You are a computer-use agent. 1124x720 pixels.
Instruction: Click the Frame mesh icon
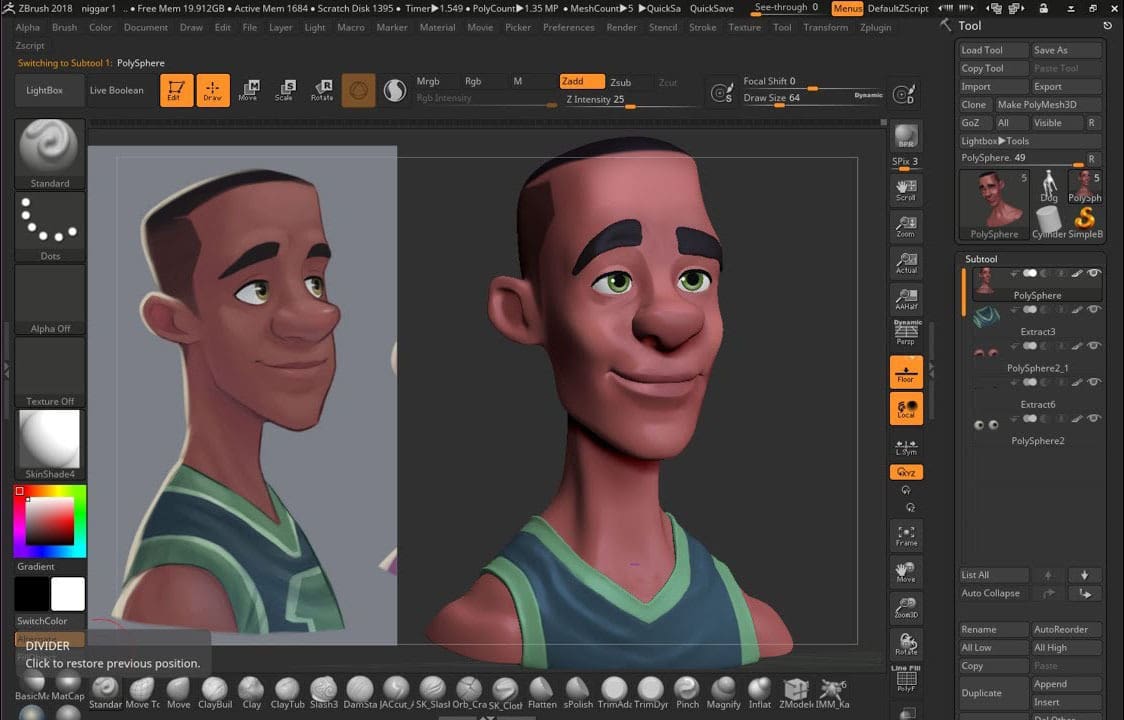(x=906, y=535)
